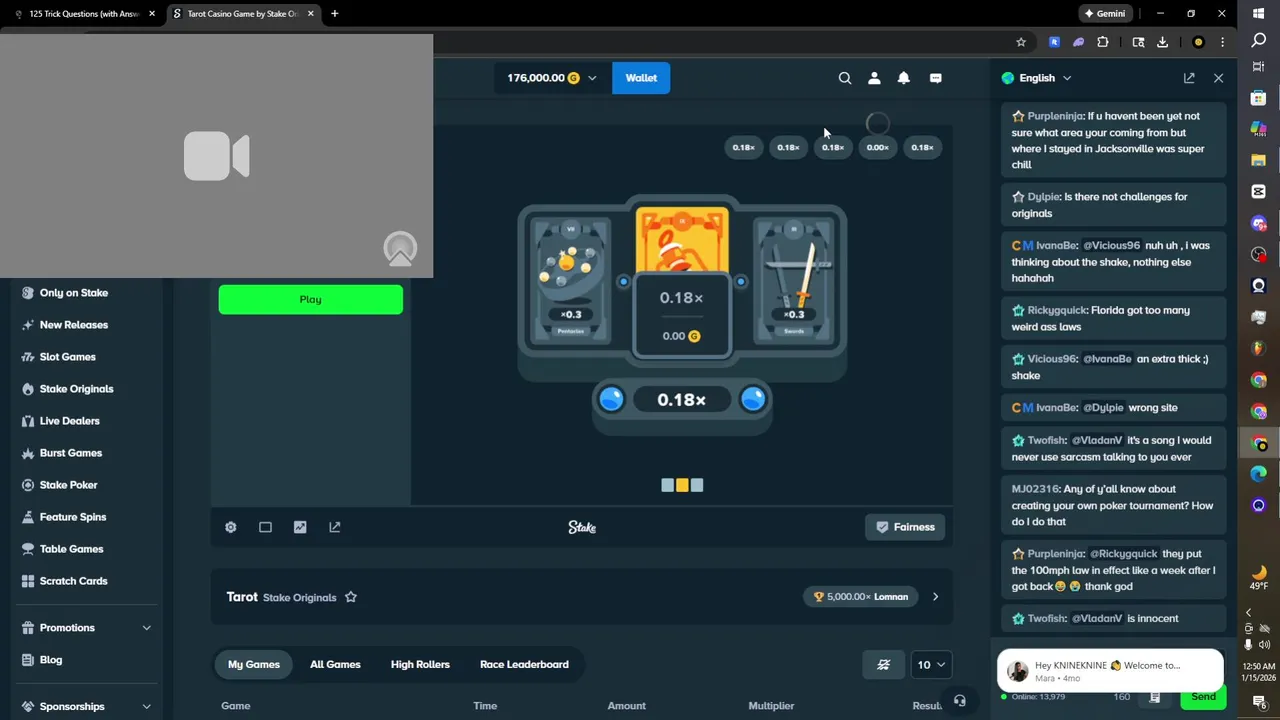Click the 5,000.00× Lomnan big win badge
Viewport: 1280px width, 720px height.
(861, 597)
